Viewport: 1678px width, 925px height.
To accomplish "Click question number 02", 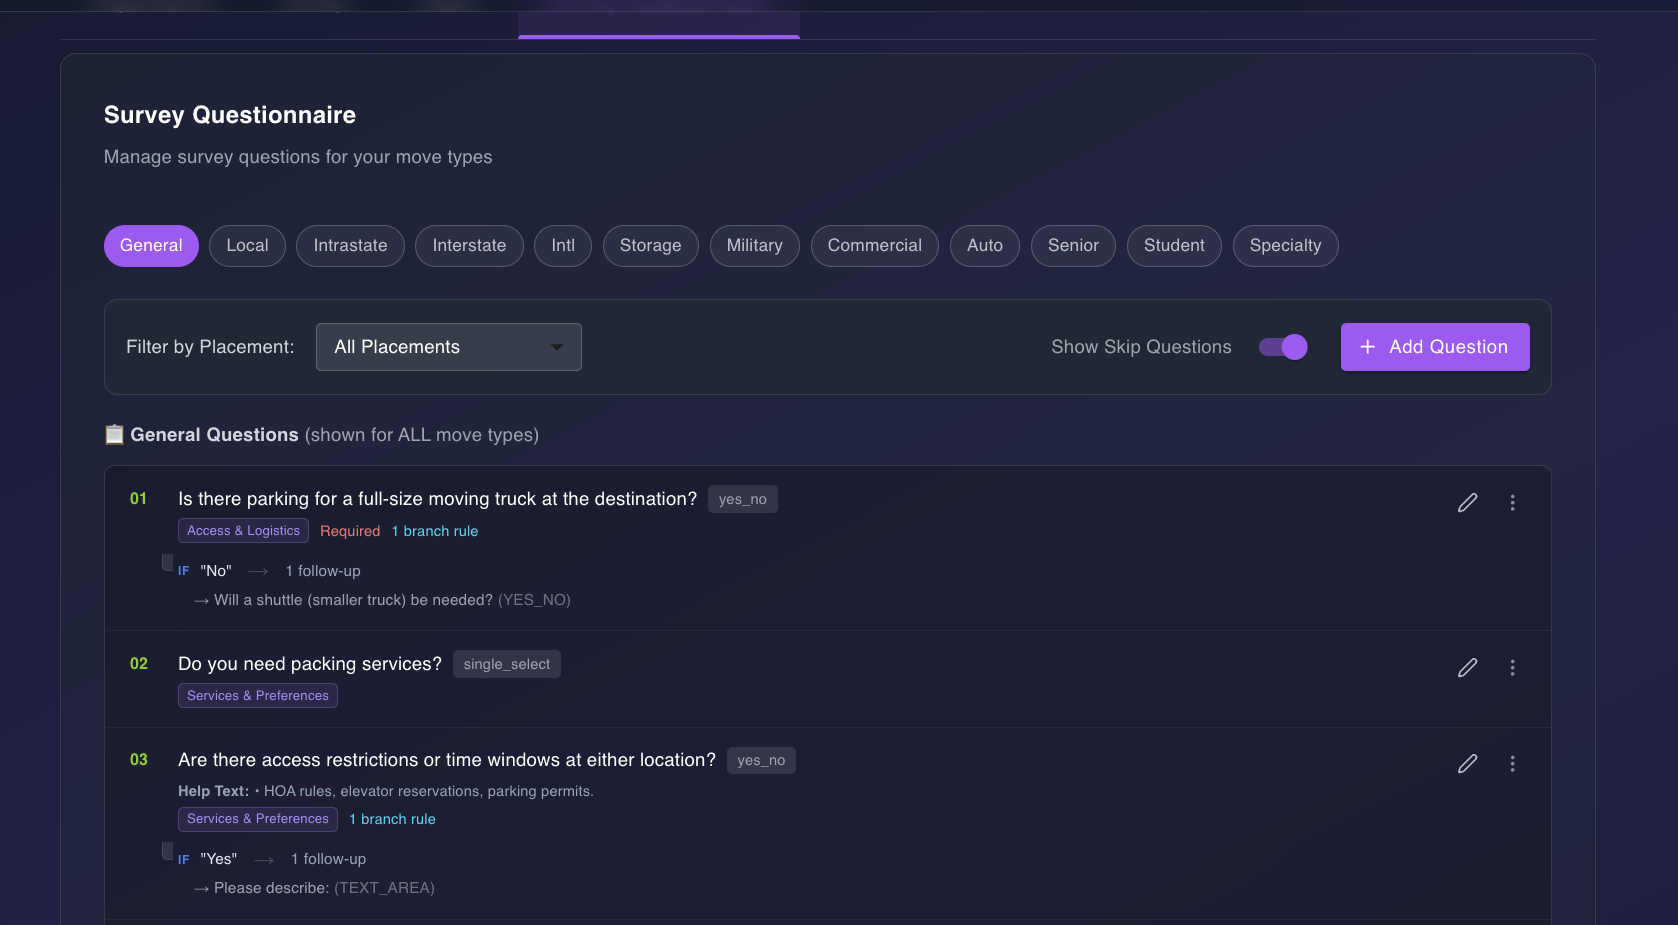I will [x=139, y=664].
